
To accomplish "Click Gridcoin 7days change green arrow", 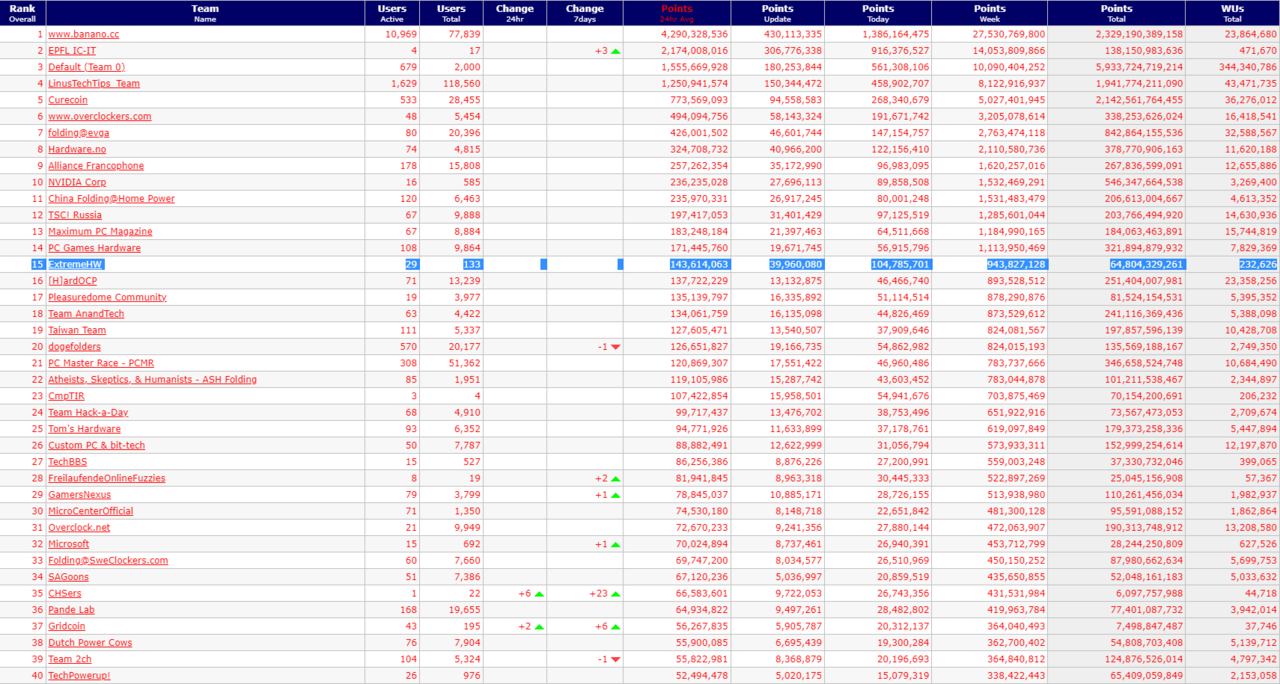I will point(616,627).
